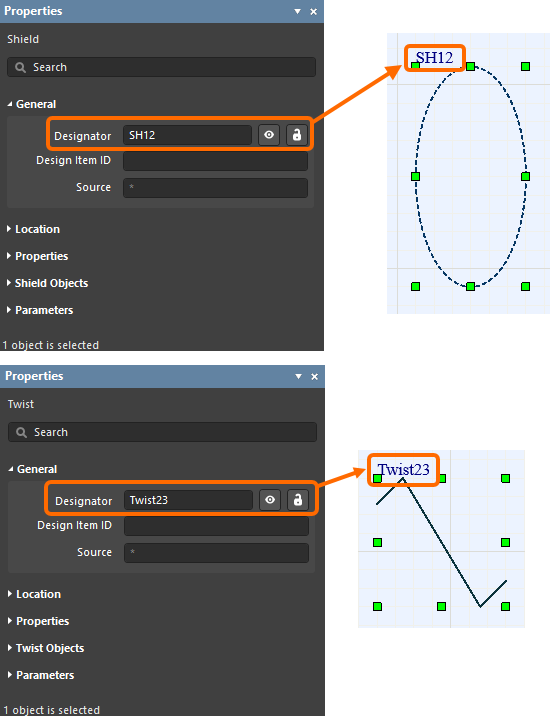558x716 pixels.
Task: Toggle Twist designator visibility eye icon
Action: coord(270,500)
